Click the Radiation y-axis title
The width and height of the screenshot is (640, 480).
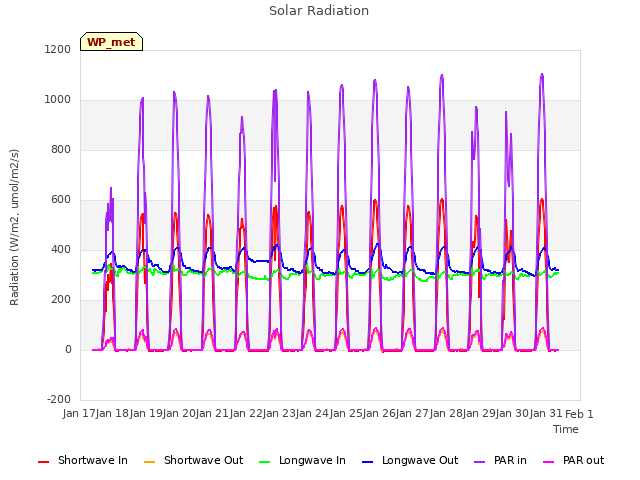[14, 227]
